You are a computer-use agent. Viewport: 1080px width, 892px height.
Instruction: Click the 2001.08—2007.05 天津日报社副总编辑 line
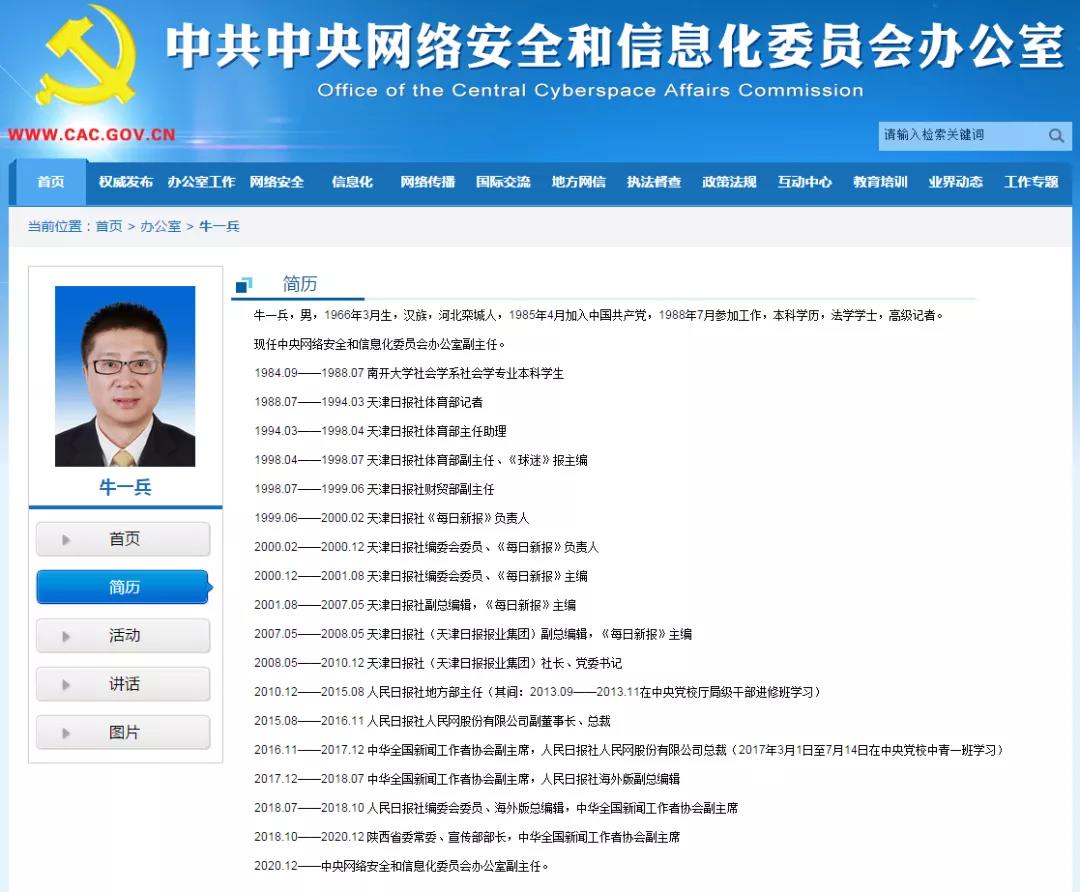point(415,605)
